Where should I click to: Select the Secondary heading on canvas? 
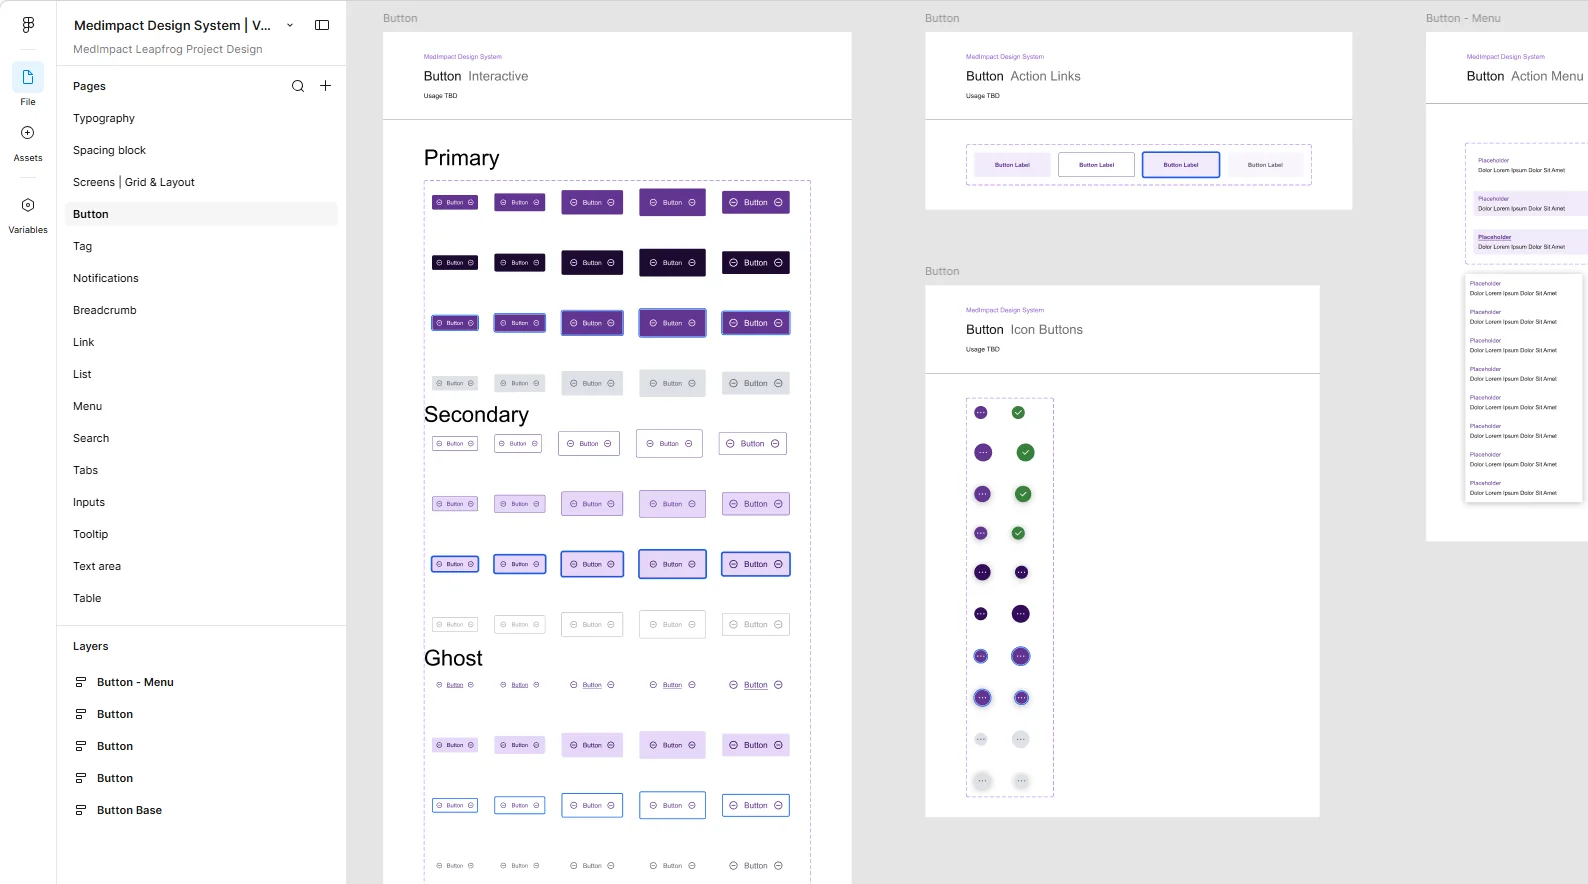pyautogui.click(x=476, y=414)
